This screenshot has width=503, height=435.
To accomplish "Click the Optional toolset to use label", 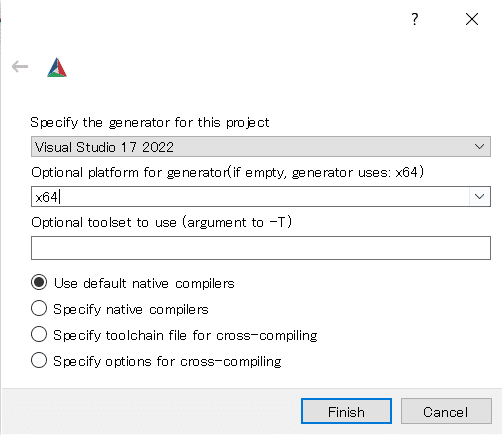I will (162, 222).
